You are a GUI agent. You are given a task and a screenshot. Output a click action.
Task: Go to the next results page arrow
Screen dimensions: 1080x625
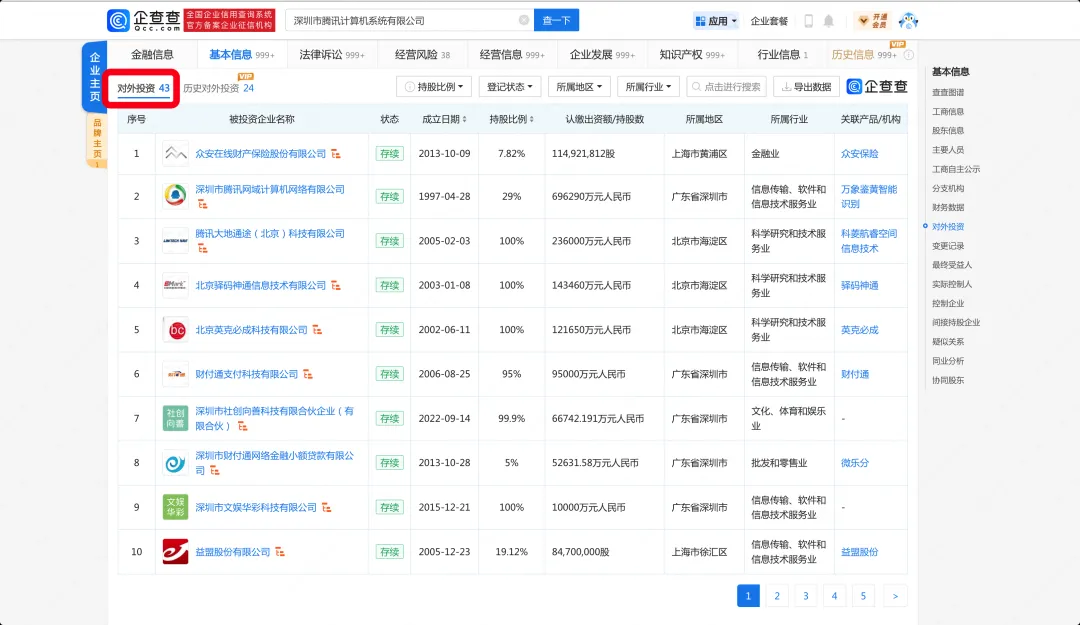895,596
